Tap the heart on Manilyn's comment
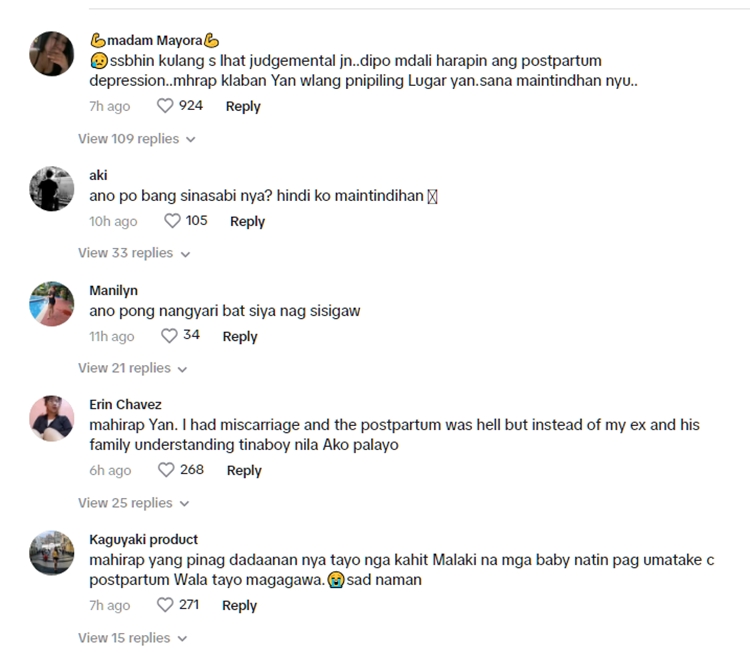This screenshot has width=750, height=653. [x=169, y=336]
